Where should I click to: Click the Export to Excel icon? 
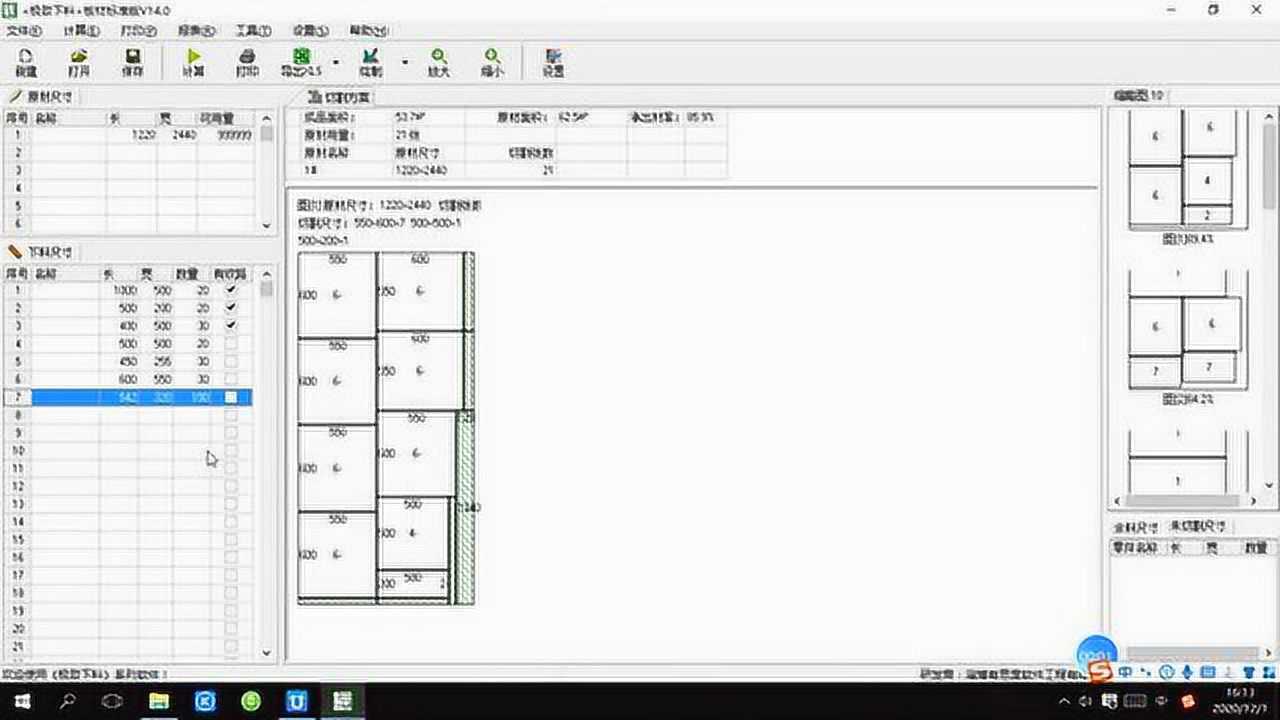point(301,62)
